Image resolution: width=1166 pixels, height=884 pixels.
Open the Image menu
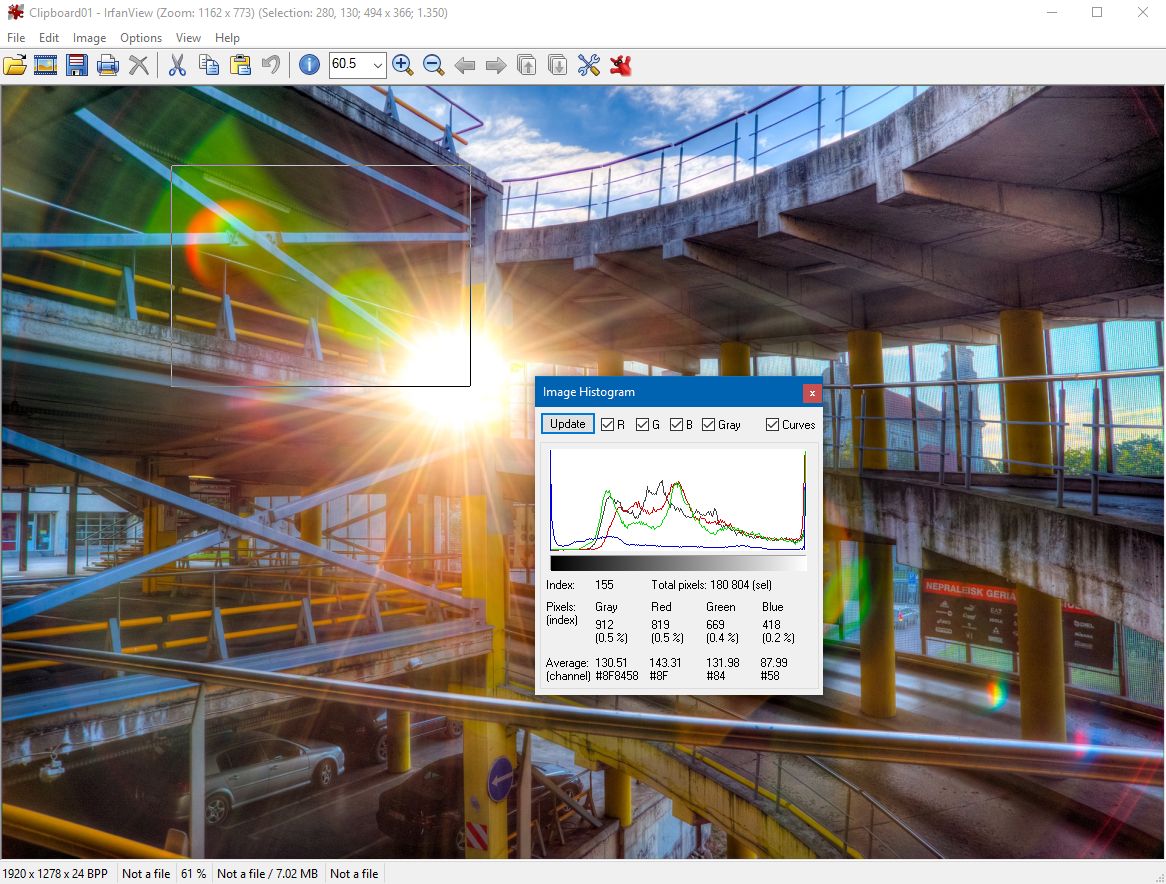(89, 38)
